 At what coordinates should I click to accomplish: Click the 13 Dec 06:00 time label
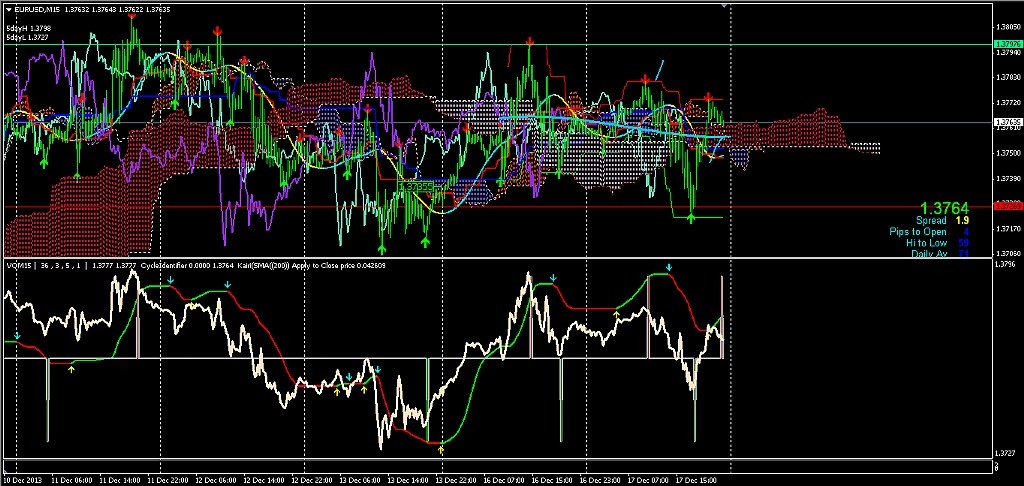[x=361, y=480]
